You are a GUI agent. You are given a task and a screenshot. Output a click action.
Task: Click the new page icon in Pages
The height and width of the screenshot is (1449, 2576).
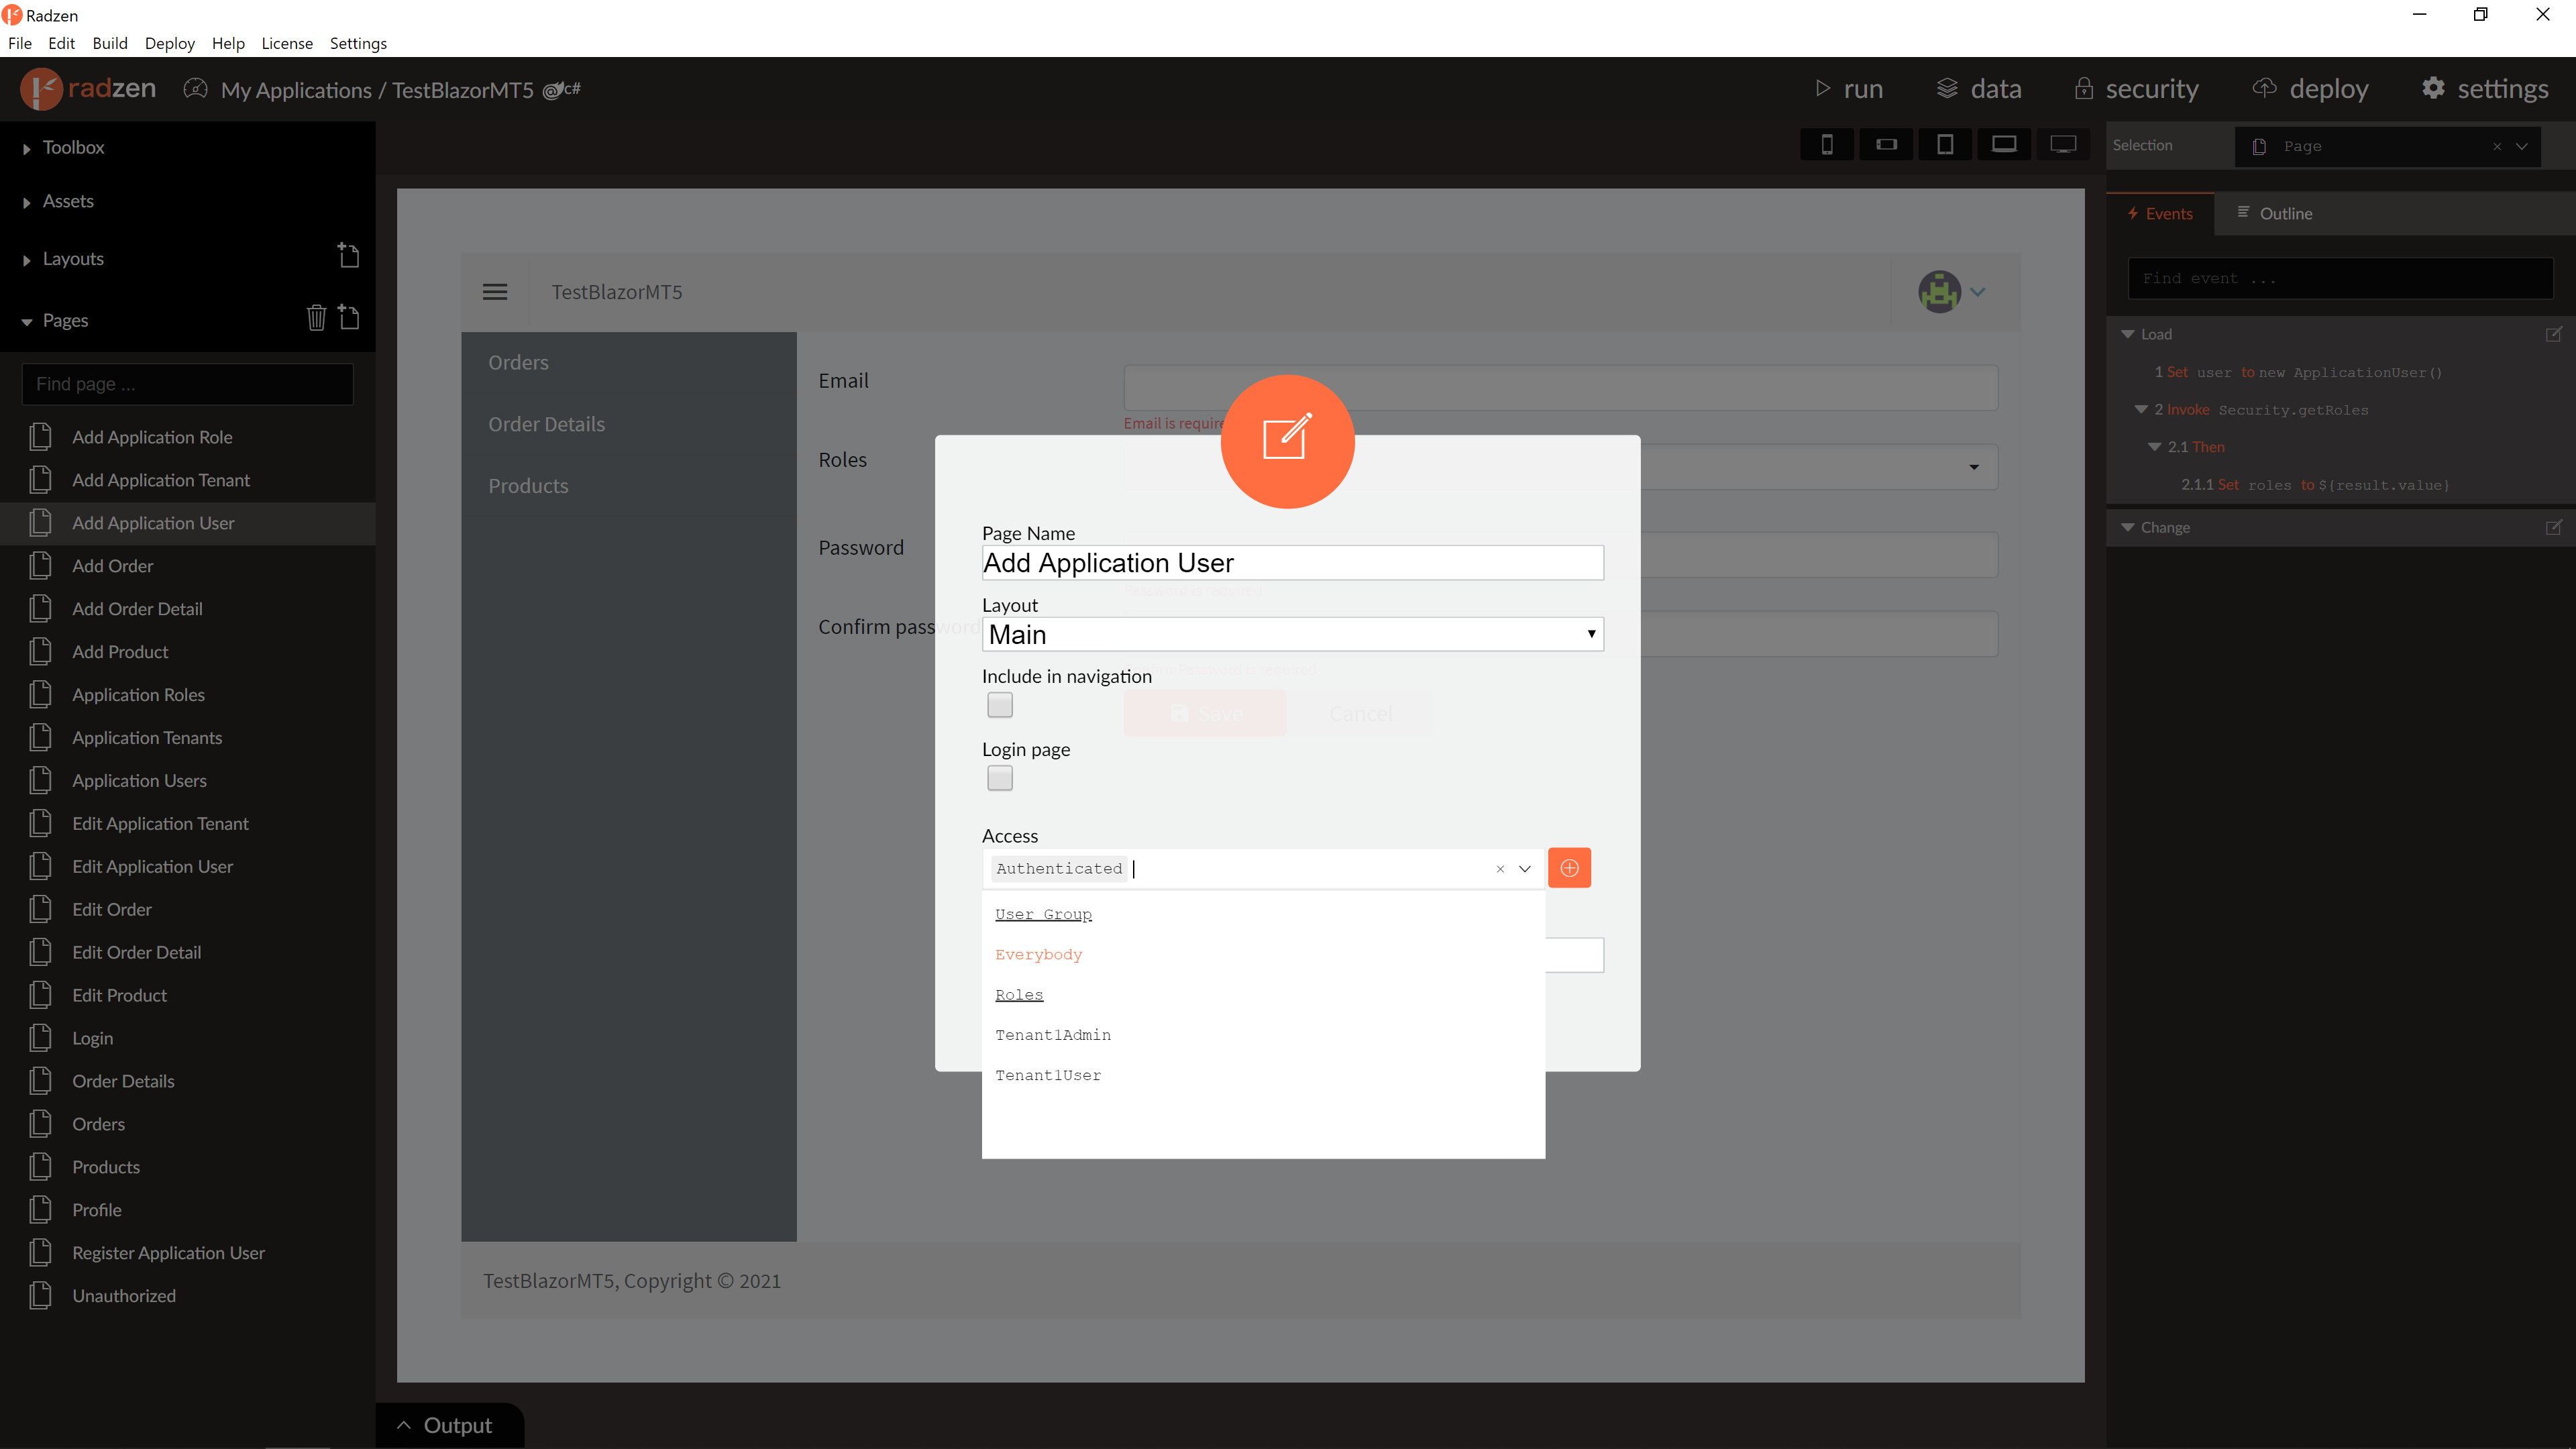click(348, 317)
